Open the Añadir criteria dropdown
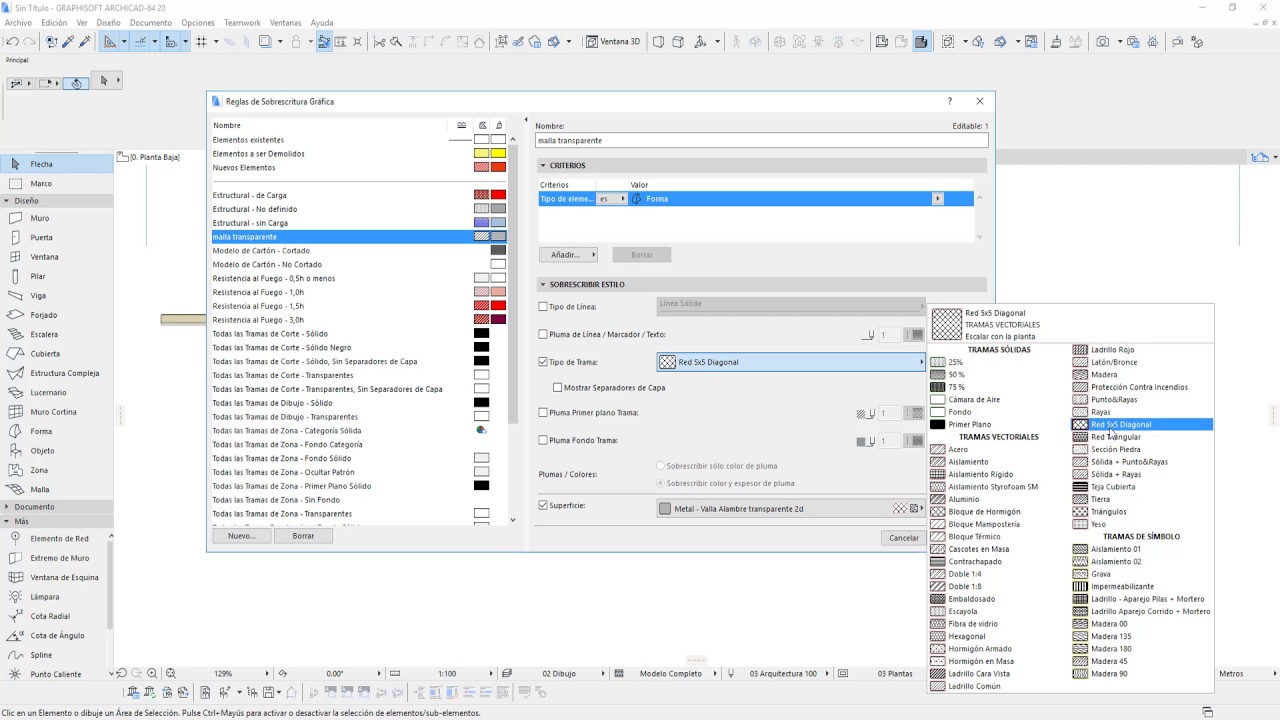 click(568, 255)
